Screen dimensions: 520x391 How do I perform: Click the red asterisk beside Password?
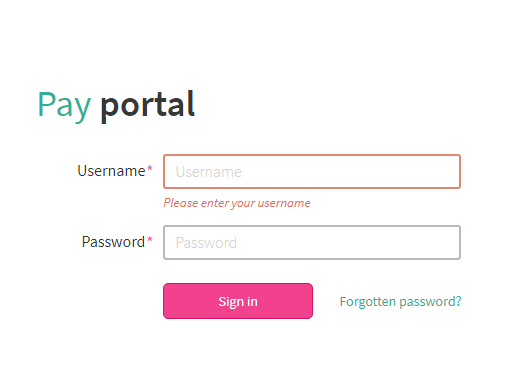tap(150, 239)
